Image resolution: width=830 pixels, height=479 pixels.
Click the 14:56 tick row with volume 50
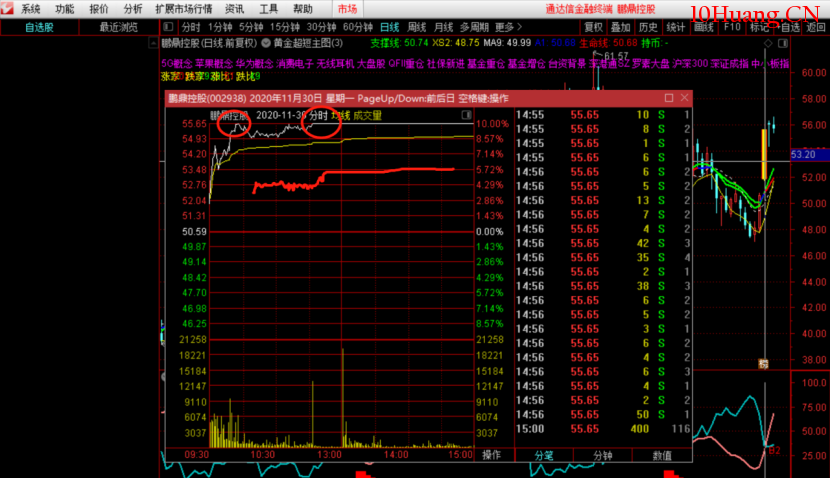point(603,414)
